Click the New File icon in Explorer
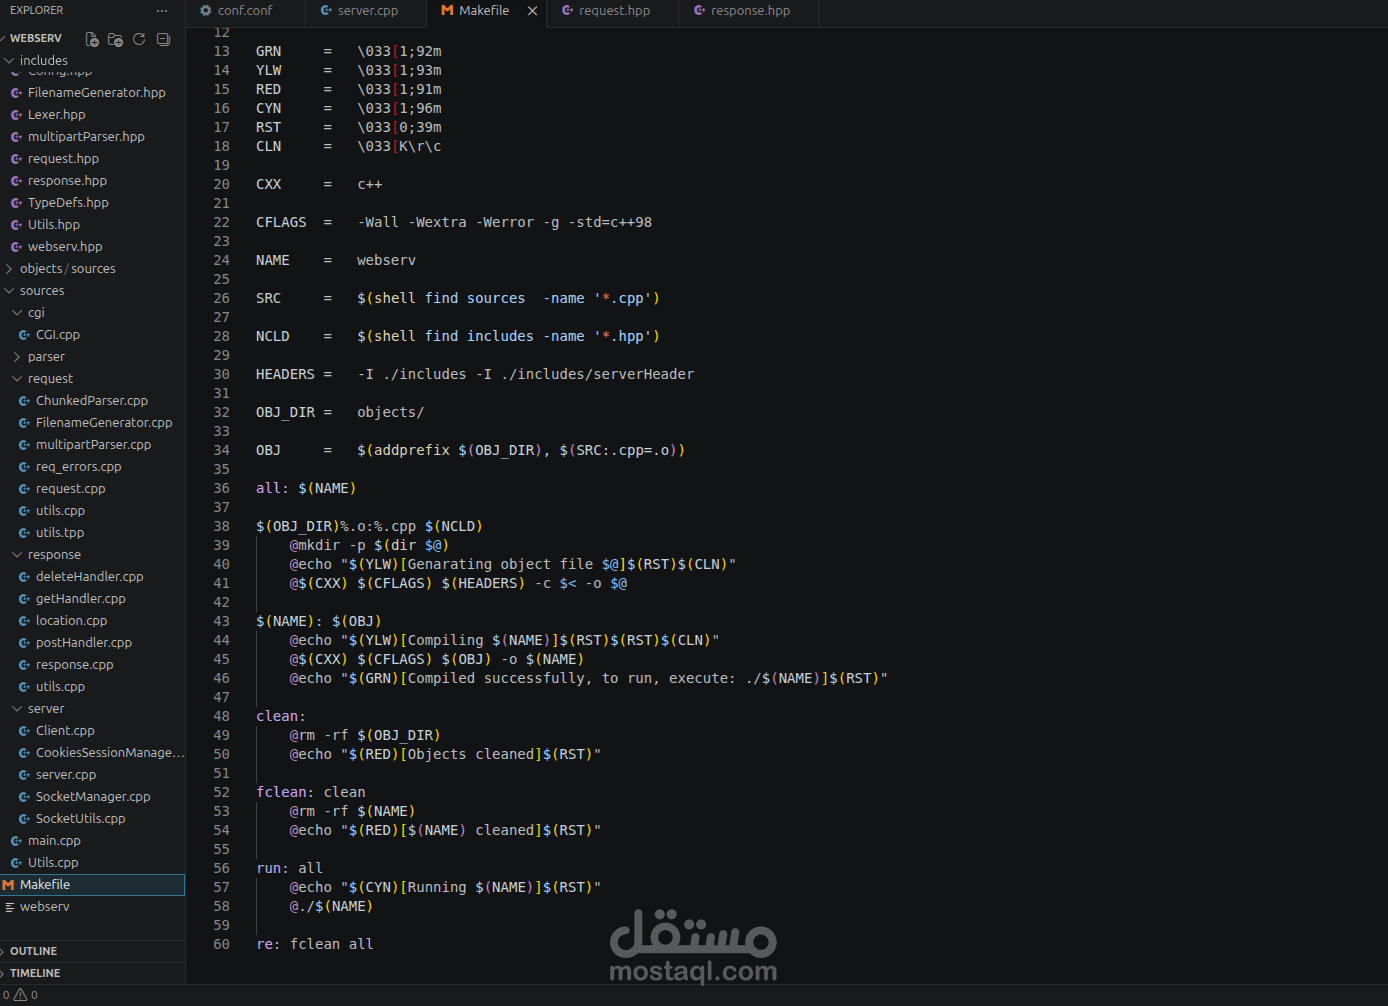 pyautogui.click(x=92, y=39)
